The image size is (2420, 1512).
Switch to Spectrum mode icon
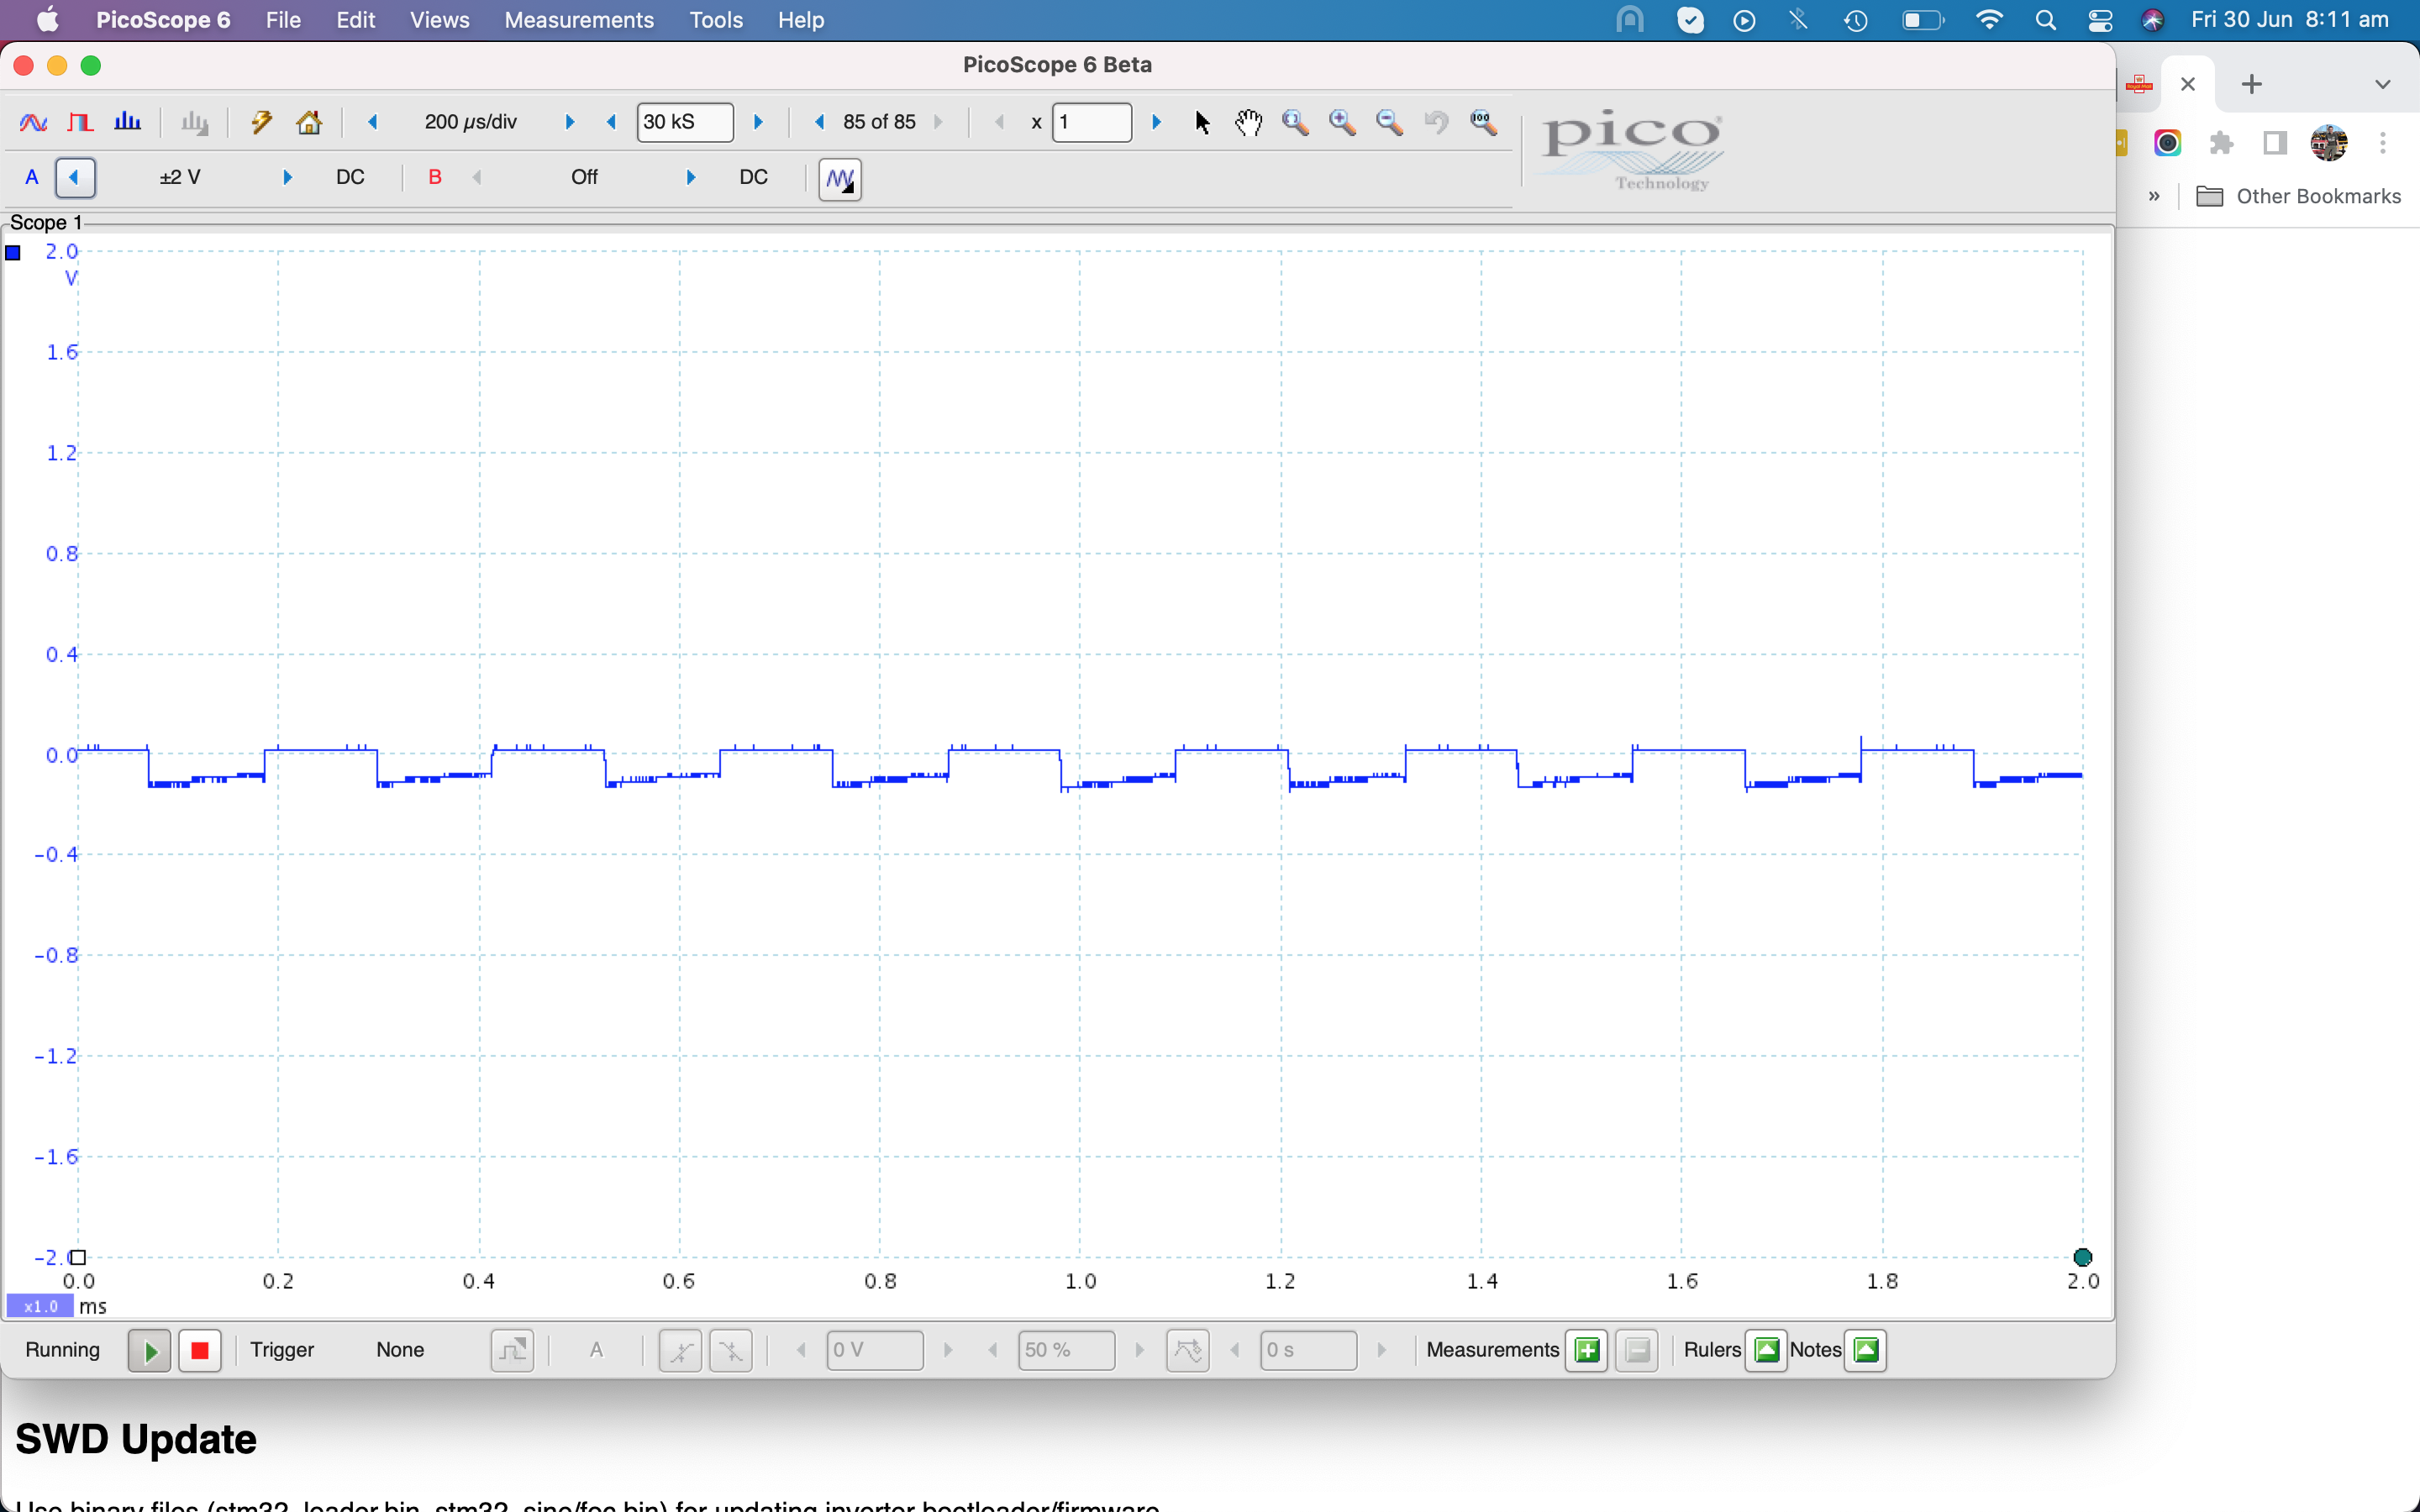click(x=127, y=122)
